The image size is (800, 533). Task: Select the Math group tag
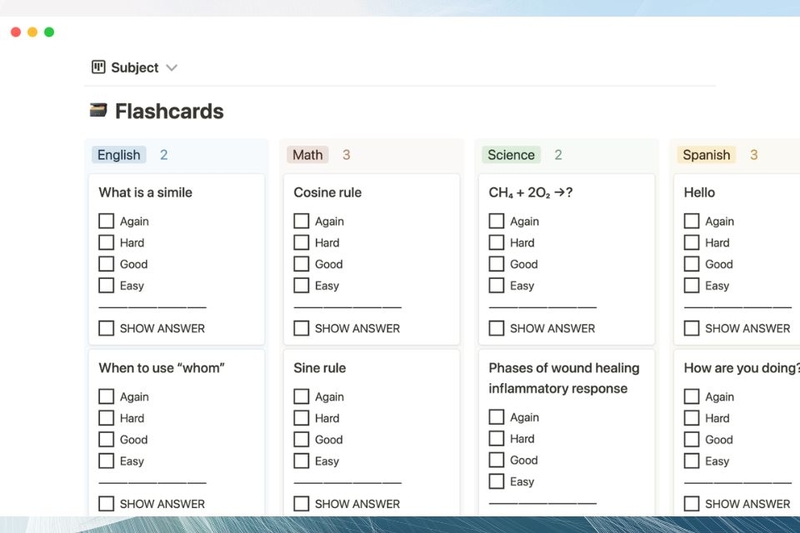click(x=308, y=155)
